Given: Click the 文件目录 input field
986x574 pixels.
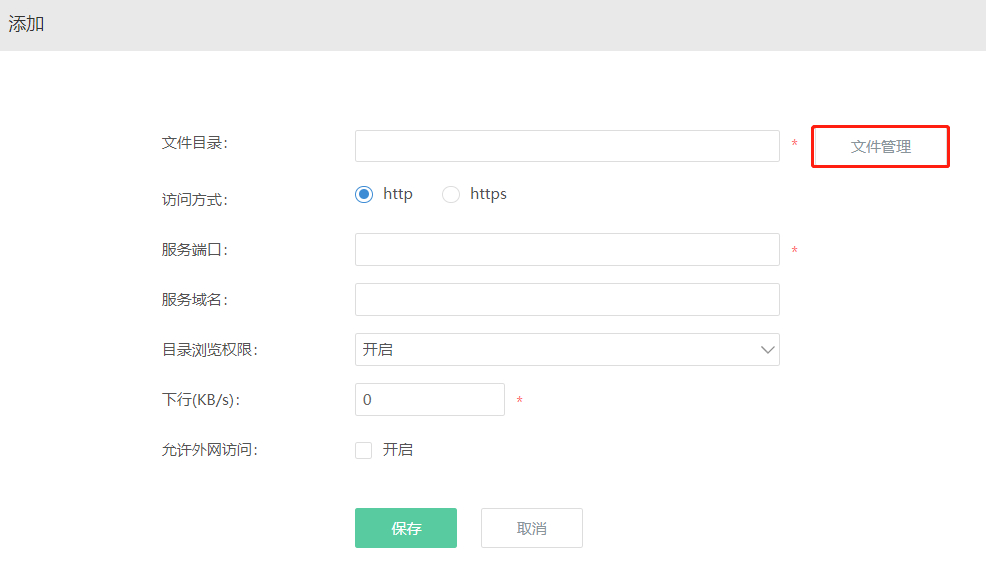Looking at the screenshot, I should (567, 146).
